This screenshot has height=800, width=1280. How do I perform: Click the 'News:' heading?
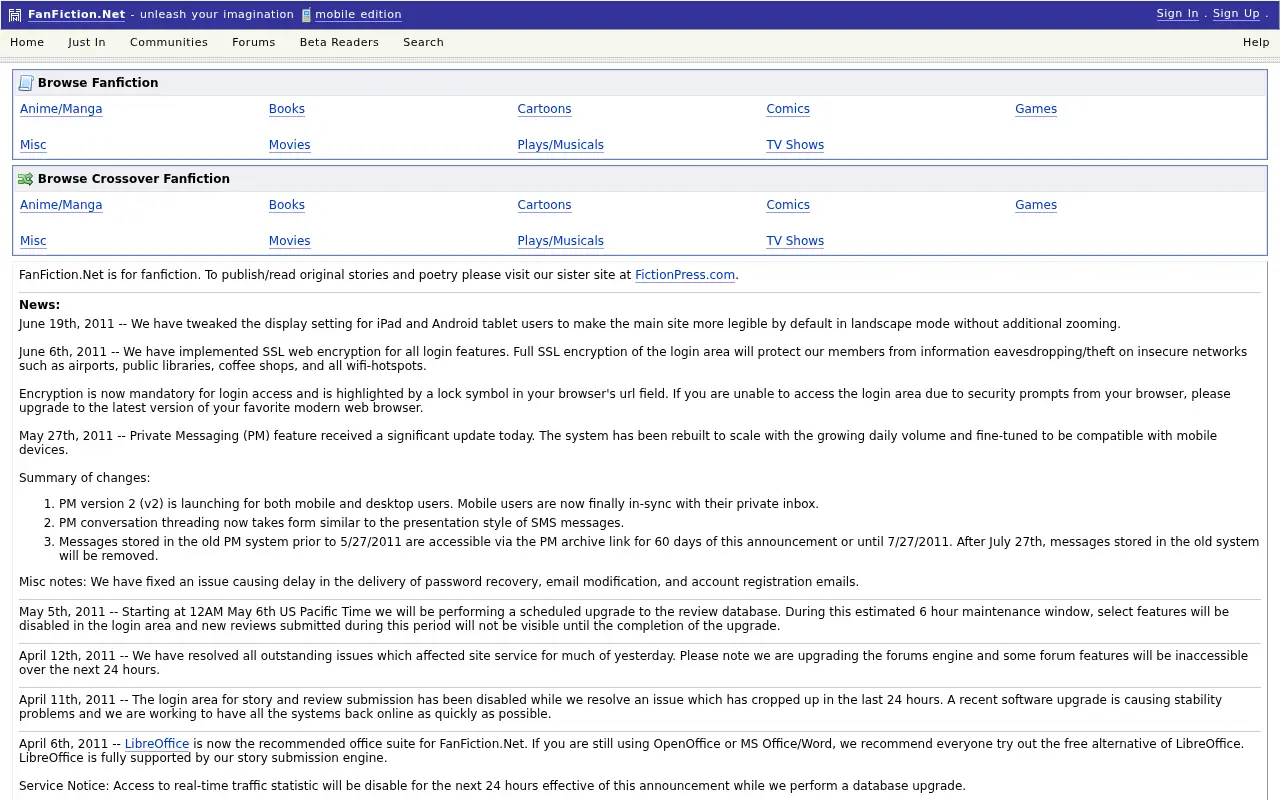point(39,305)
